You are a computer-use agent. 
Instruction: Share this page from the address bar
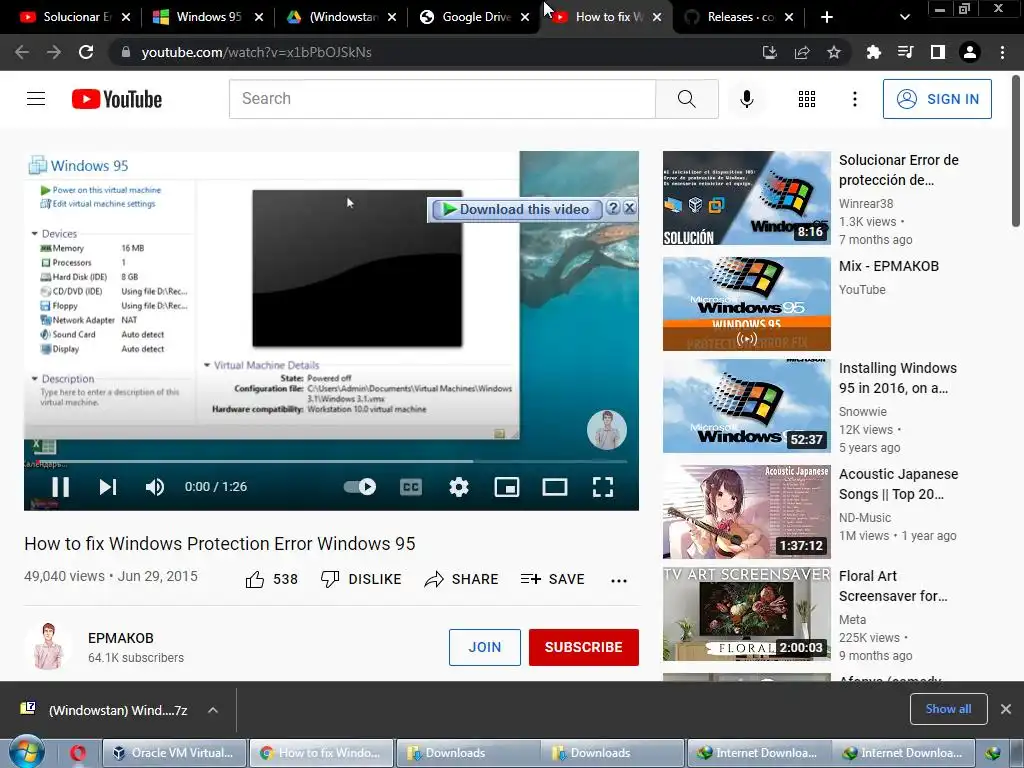pos(802,52)
